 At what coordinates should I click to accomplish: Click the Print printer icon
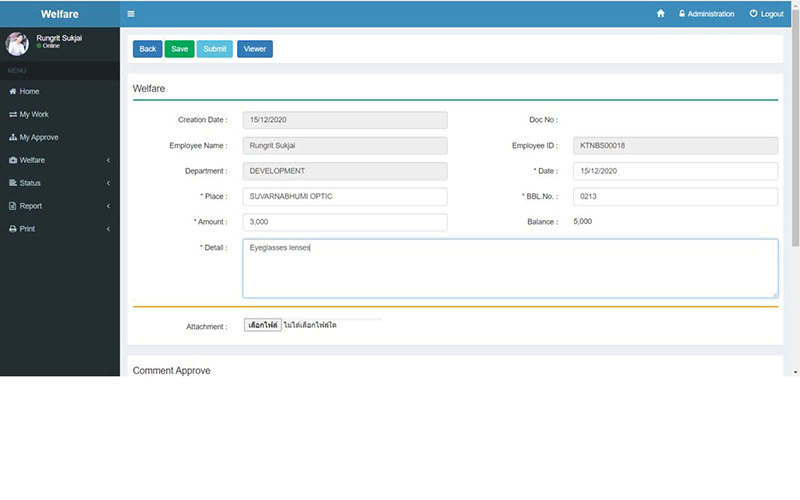(13, 229)
